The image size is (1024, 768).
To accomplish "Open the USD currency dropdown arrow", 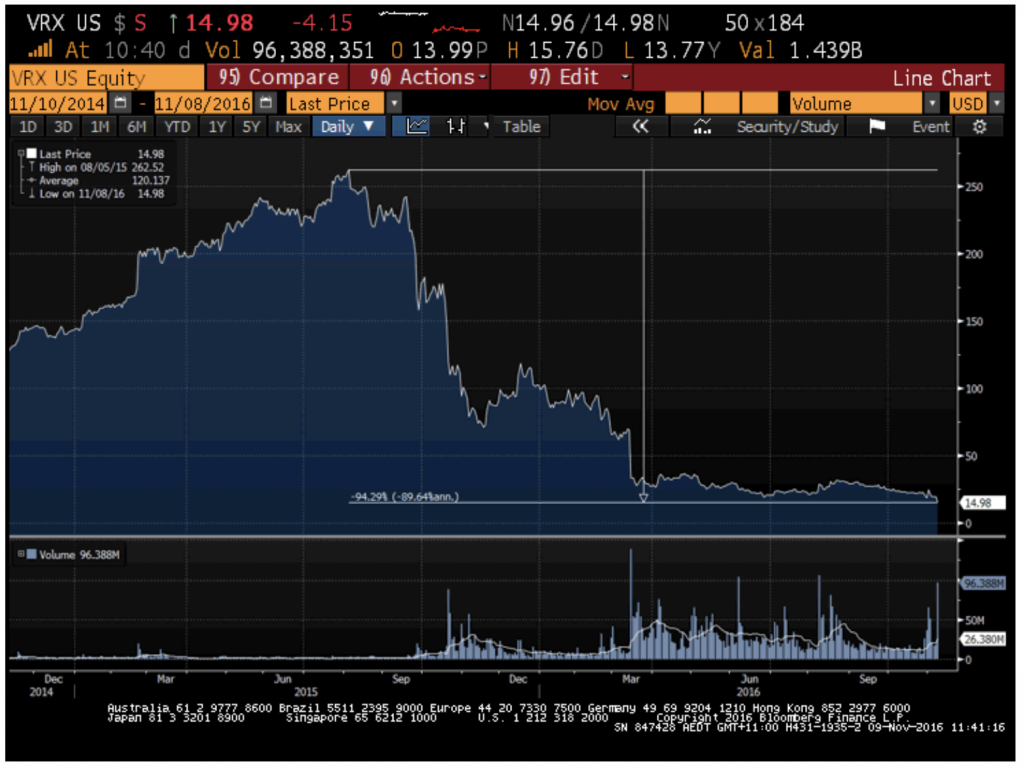I will (x=996, y=103).
